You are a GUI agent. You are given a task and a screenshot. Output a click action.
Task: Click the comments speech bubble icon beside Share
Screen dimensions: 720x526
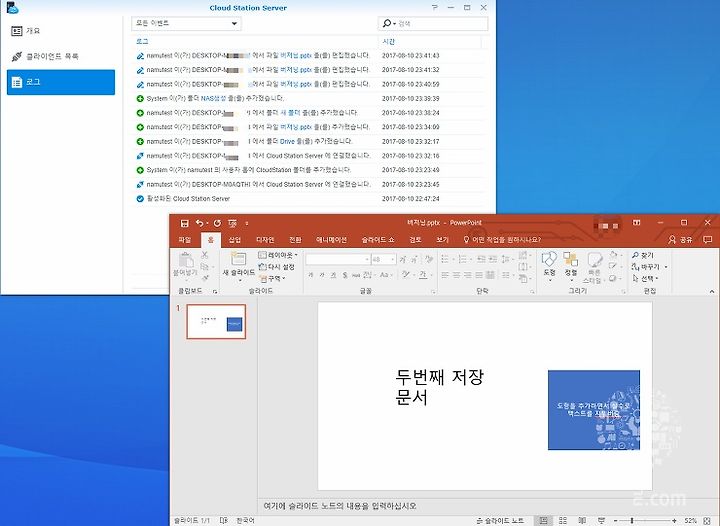708,240
